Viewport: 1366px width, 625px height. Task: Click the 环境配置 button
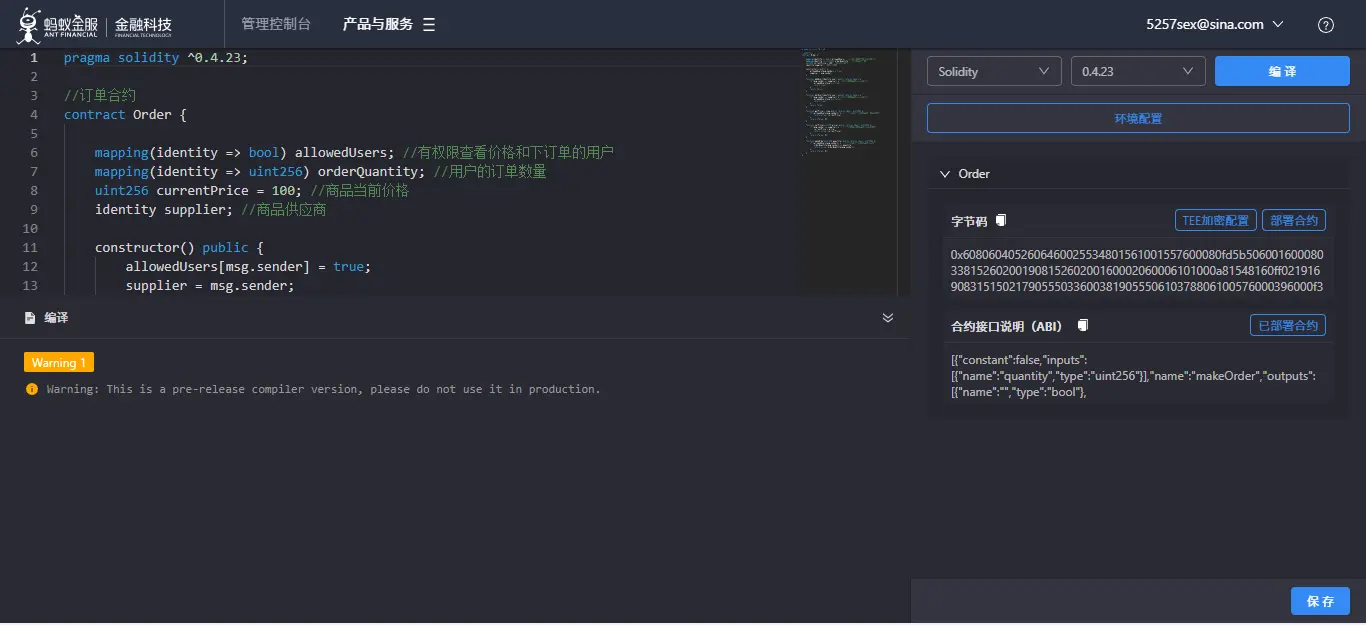[x=1138, y=118]
